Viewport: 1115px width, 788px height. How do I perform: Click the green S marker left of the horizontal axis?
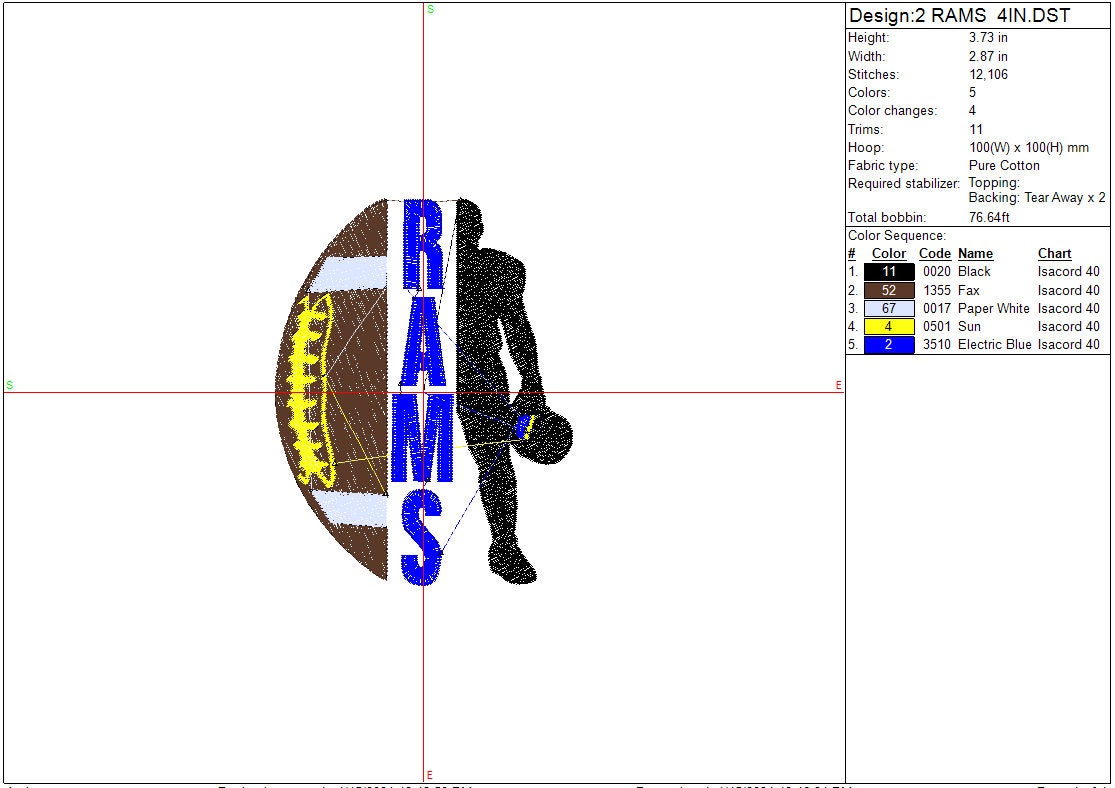9,385
